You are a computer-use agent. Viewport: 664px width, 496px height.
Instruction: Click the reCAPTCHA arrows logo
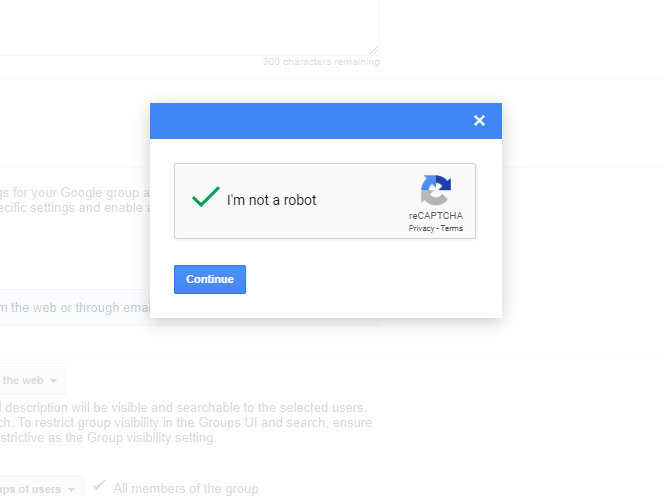click(436, 190)
